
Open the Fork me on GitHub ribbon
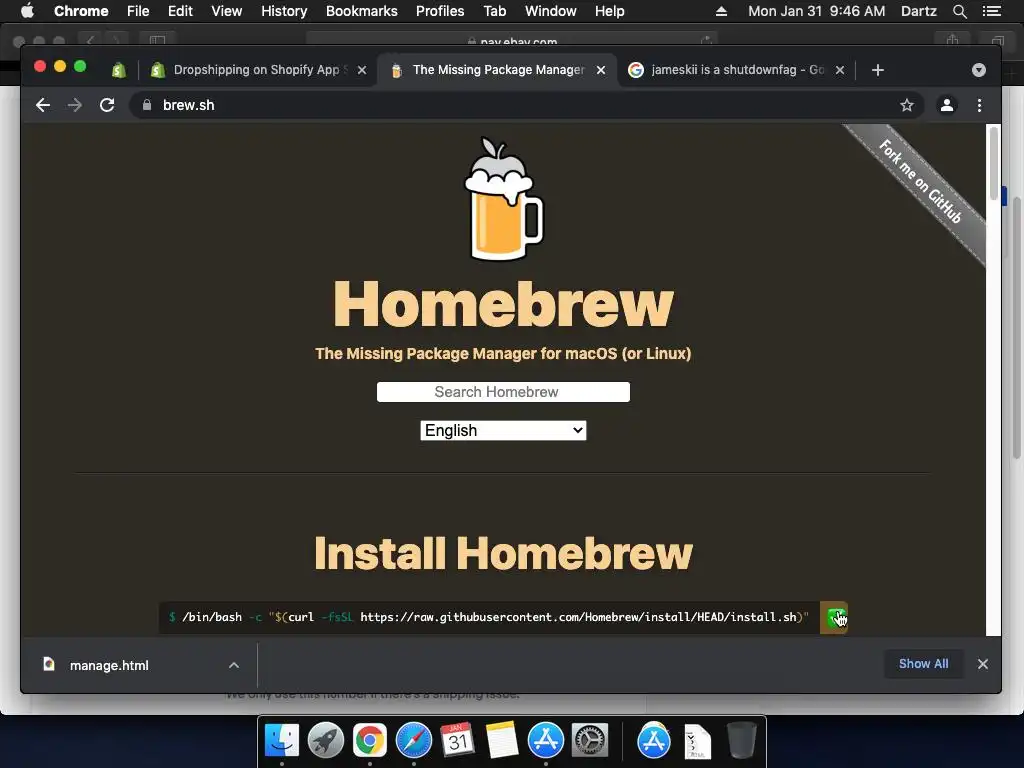click(920, 182)
